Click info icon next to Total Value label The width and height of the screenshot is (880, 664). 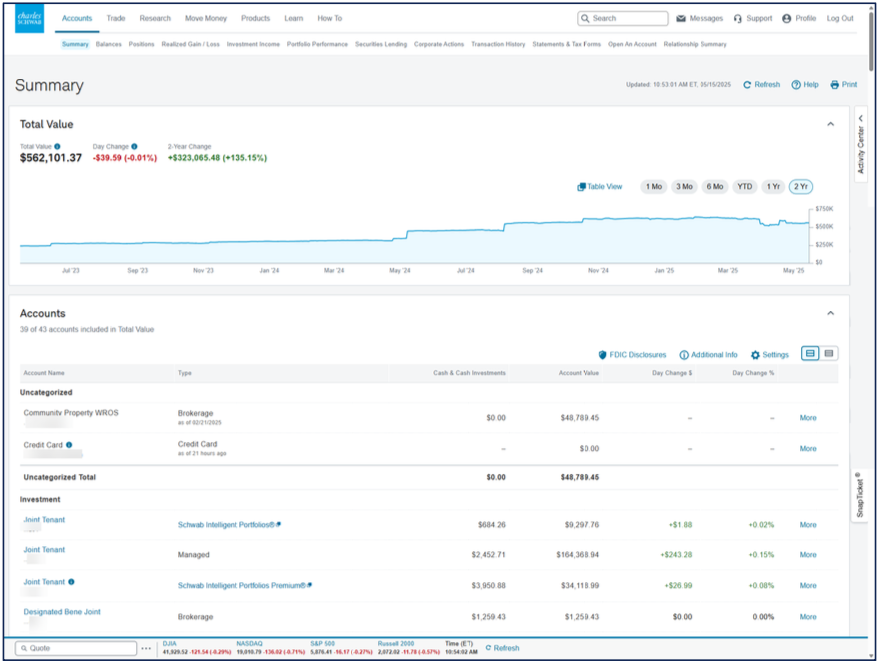57,146
